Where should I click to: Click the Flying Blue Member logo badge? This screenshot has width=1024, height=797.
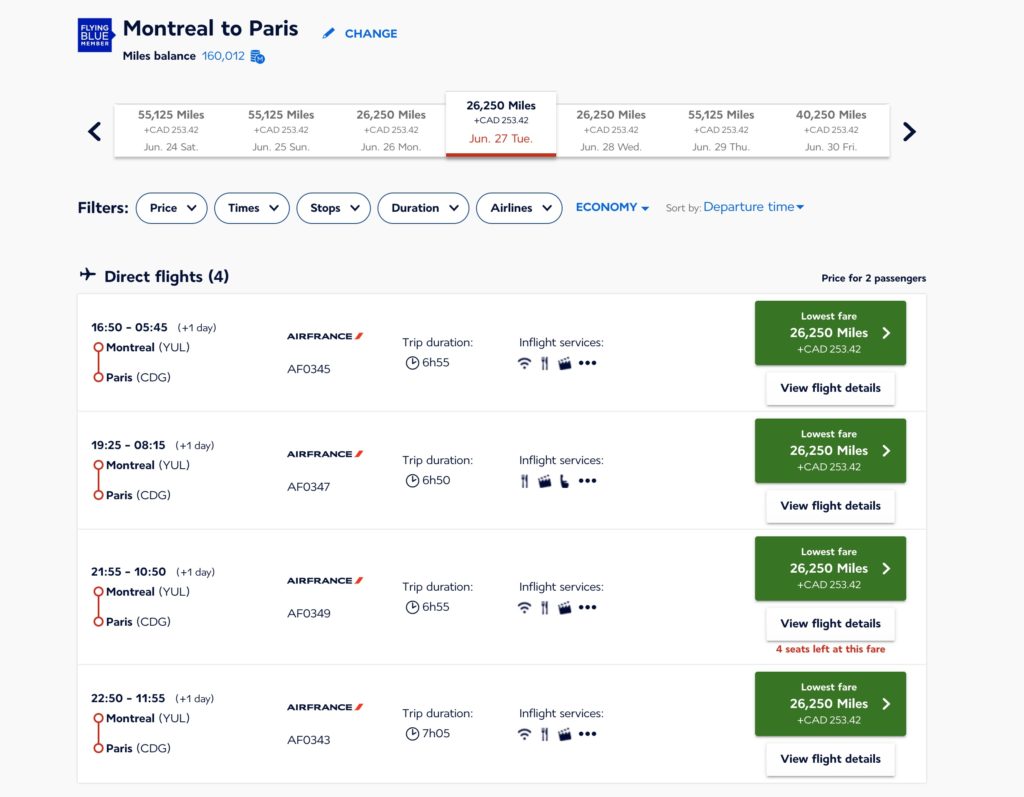pos(94,35)
